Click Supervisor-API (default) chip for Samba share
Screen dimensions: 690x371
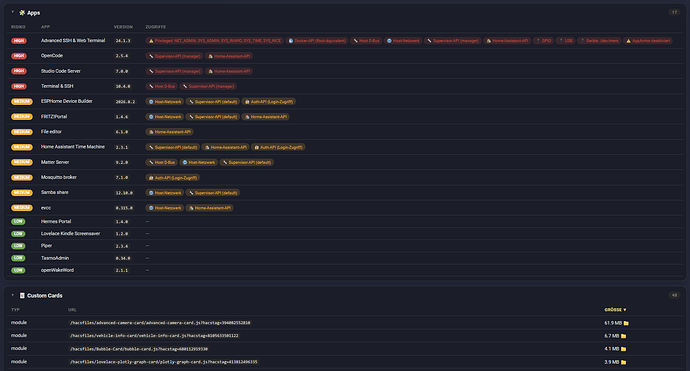pos(213,193)
